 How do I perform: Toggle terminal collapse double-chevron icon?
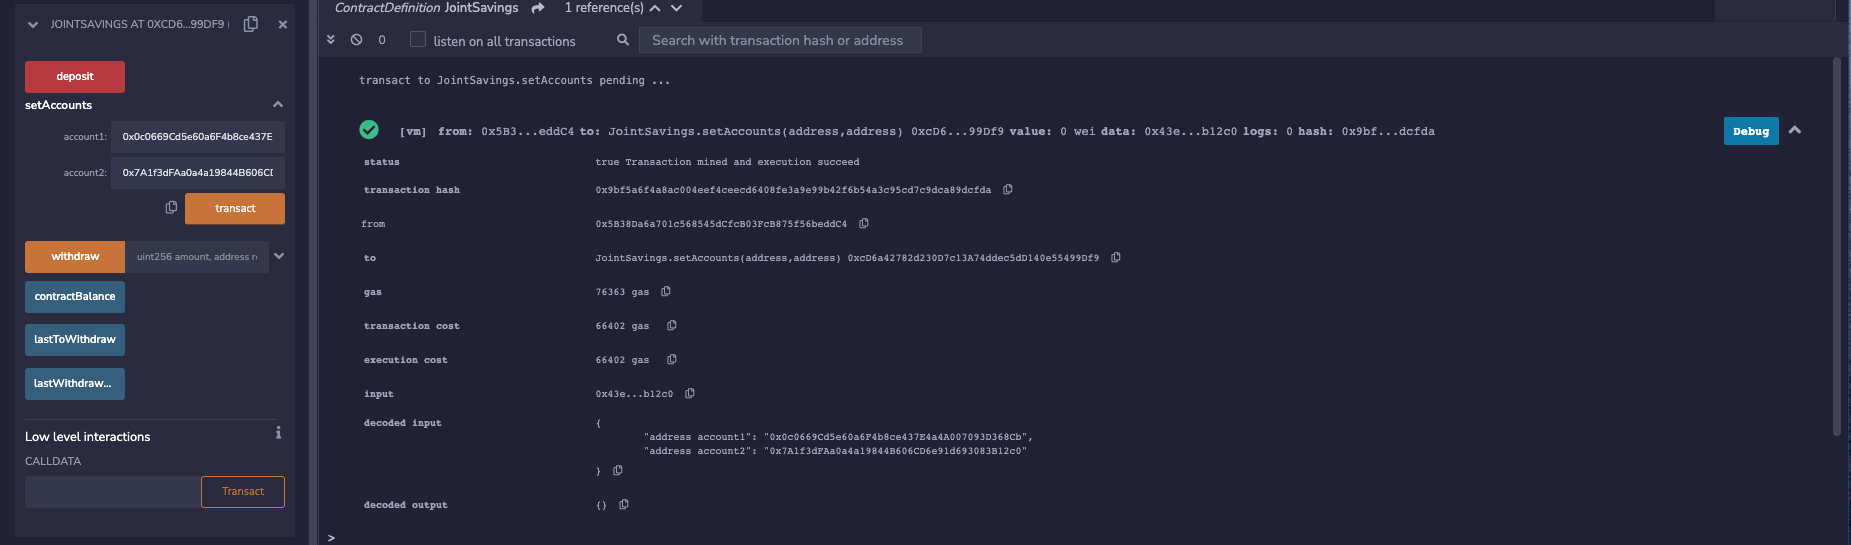click(331, 40)
